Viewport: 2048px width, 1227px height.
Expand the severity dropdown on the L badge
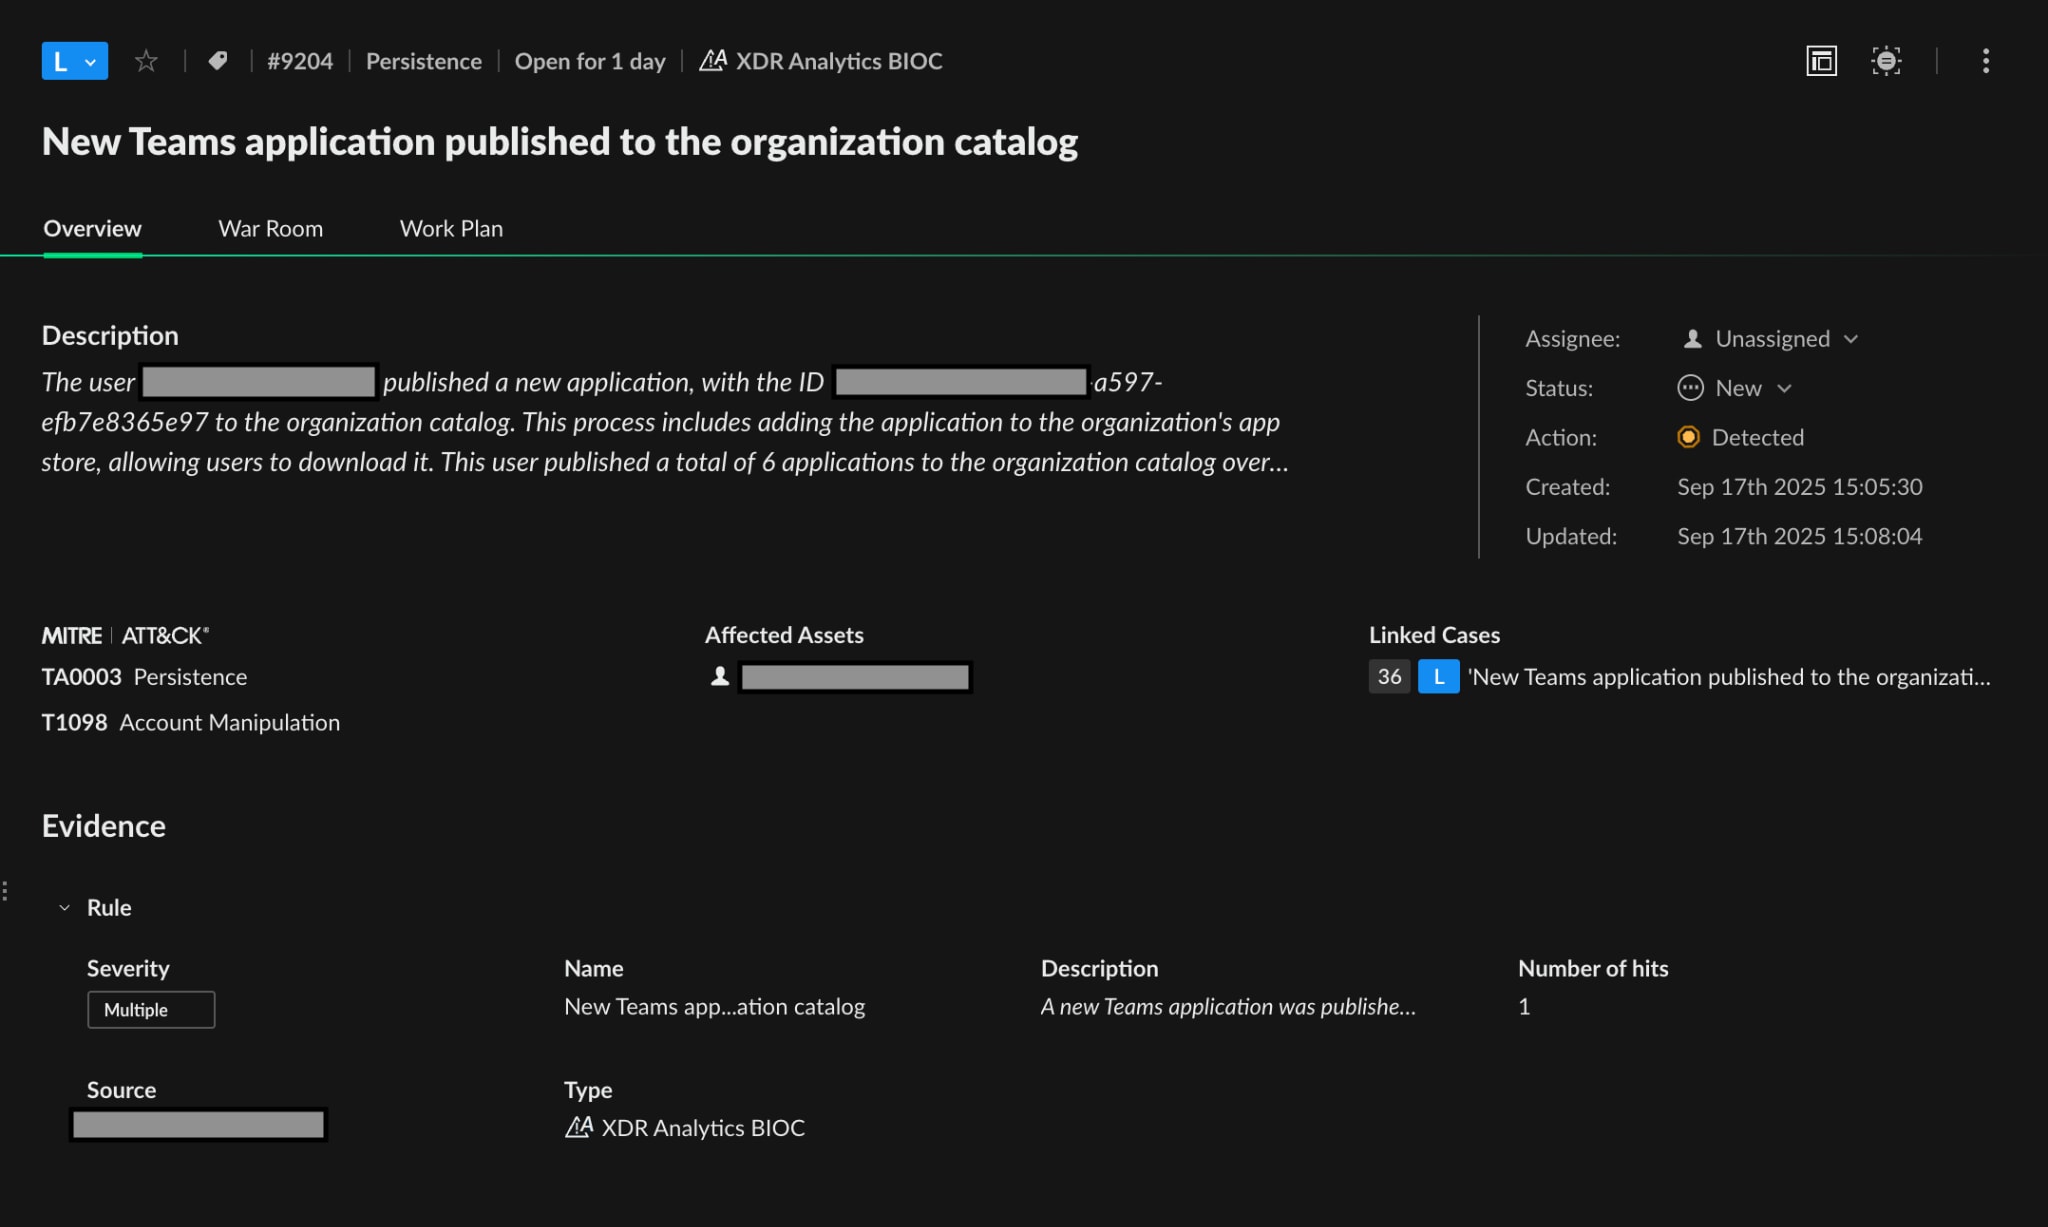pos(89,61)
